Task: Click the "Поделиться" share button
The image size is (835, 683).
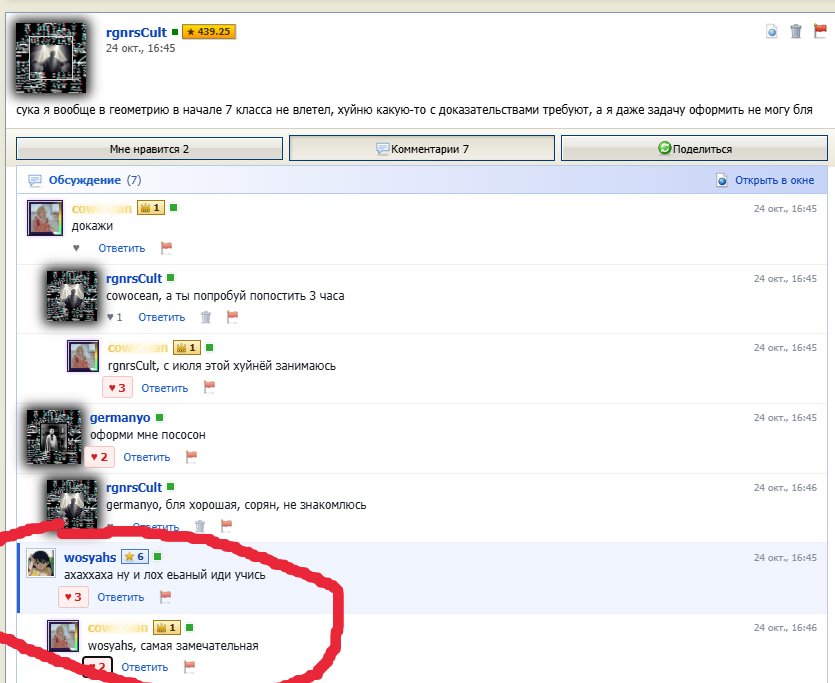Action: click(694, 148)
